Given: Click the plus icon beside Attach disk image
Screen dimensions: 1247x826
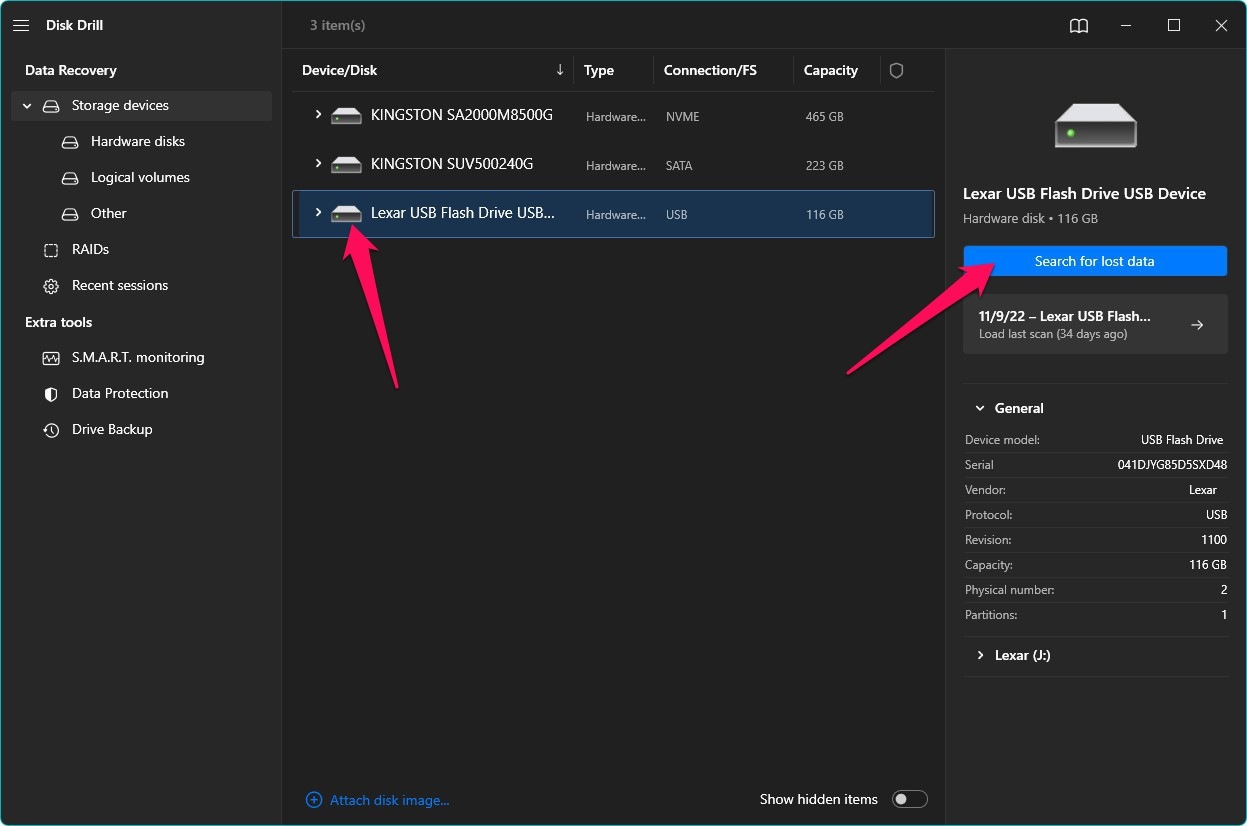Looking at the screenshot, I should pos(314,800).
